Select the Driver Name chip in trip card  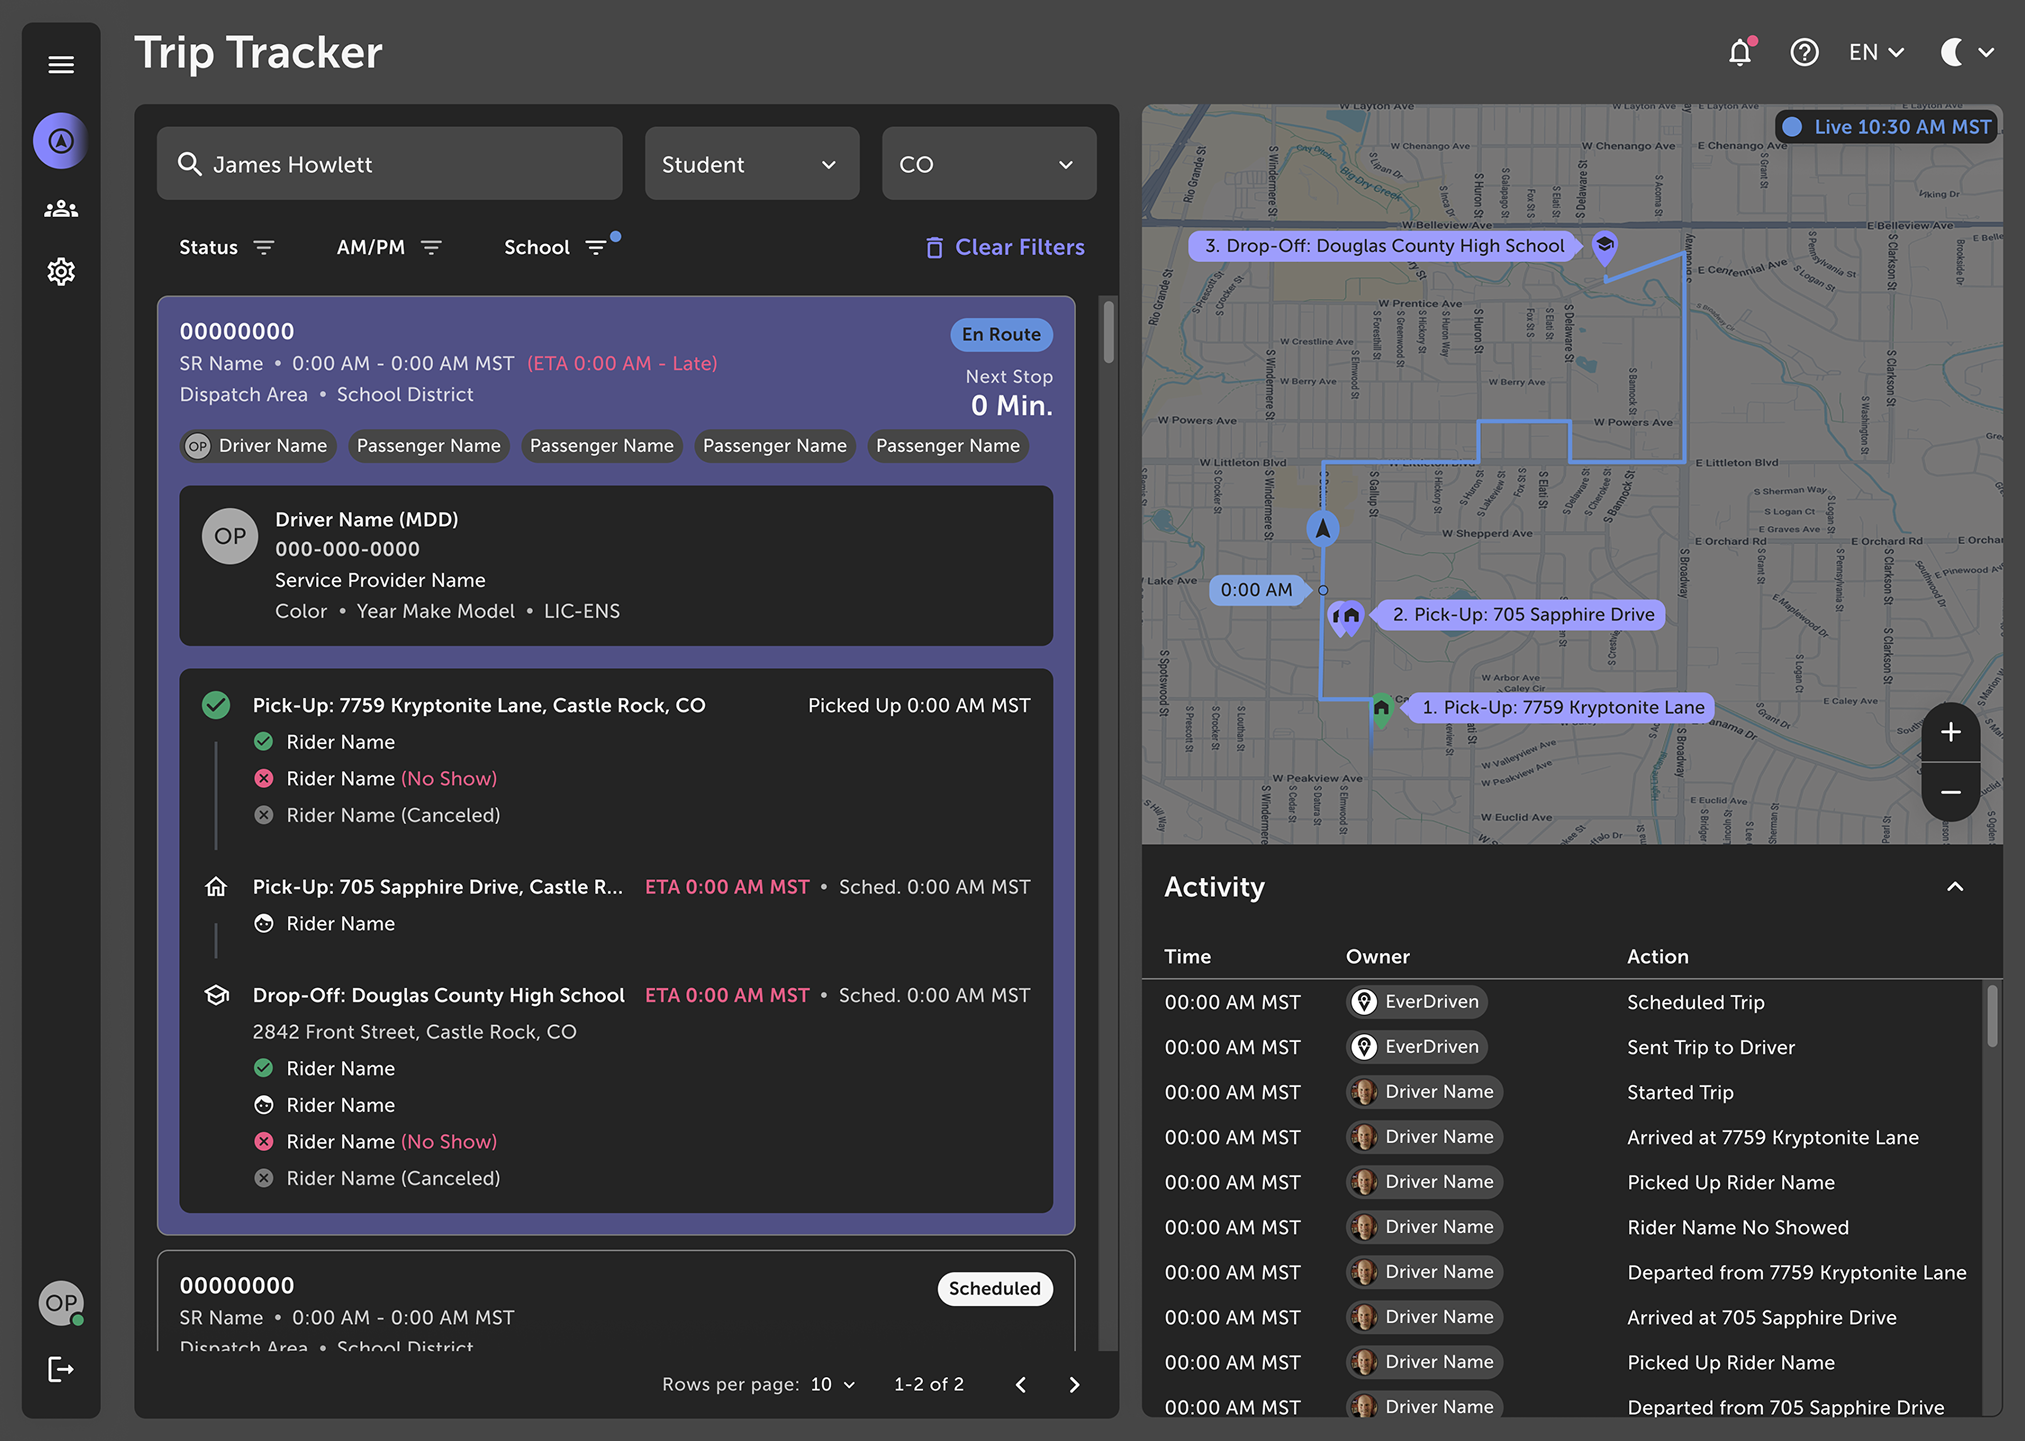258,446
